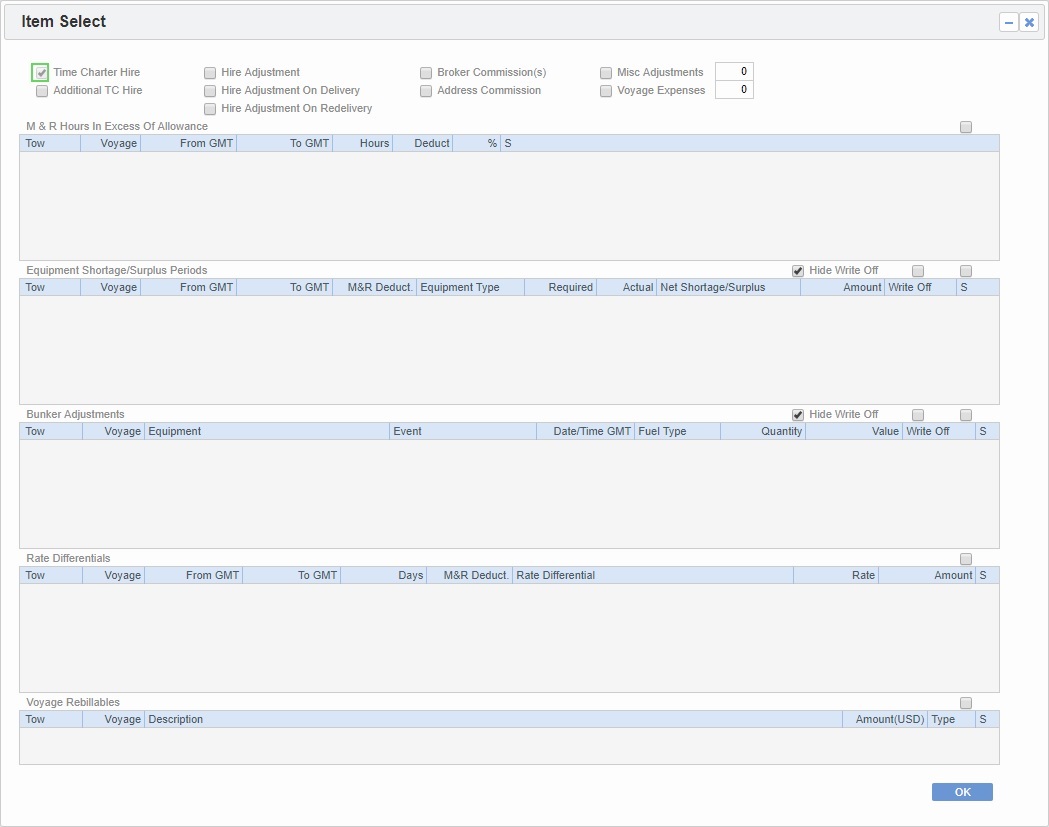Toggle the Rate Differentials section selection checkbox
The height and width of the screenshot is (827, 1049).
tap(966, 559)
